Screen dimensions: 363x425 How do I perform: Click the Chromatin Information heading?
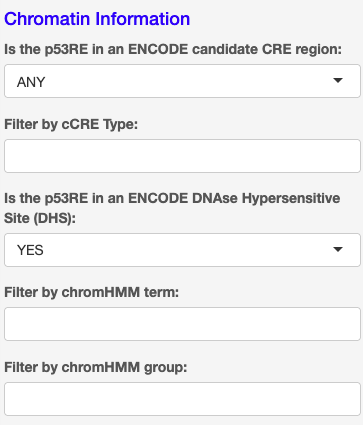(97, 19)
